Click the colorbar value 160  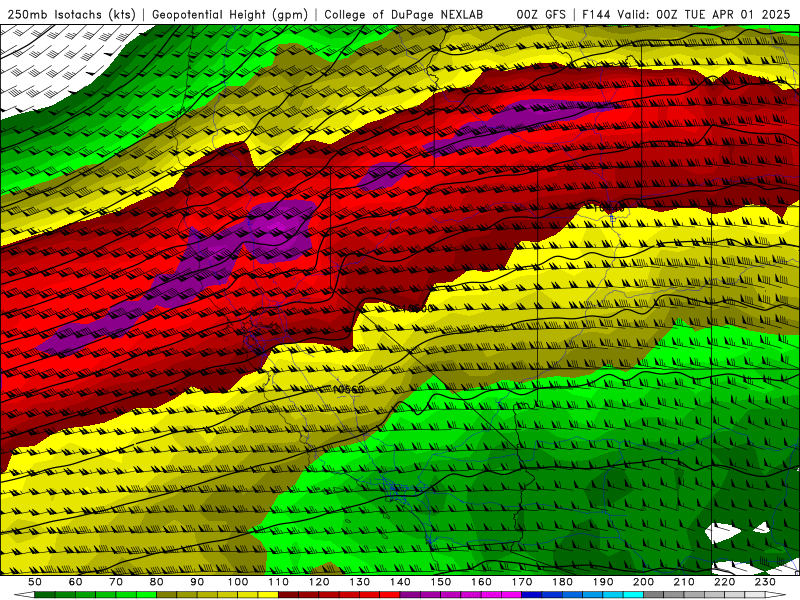[x=481, y=582]
